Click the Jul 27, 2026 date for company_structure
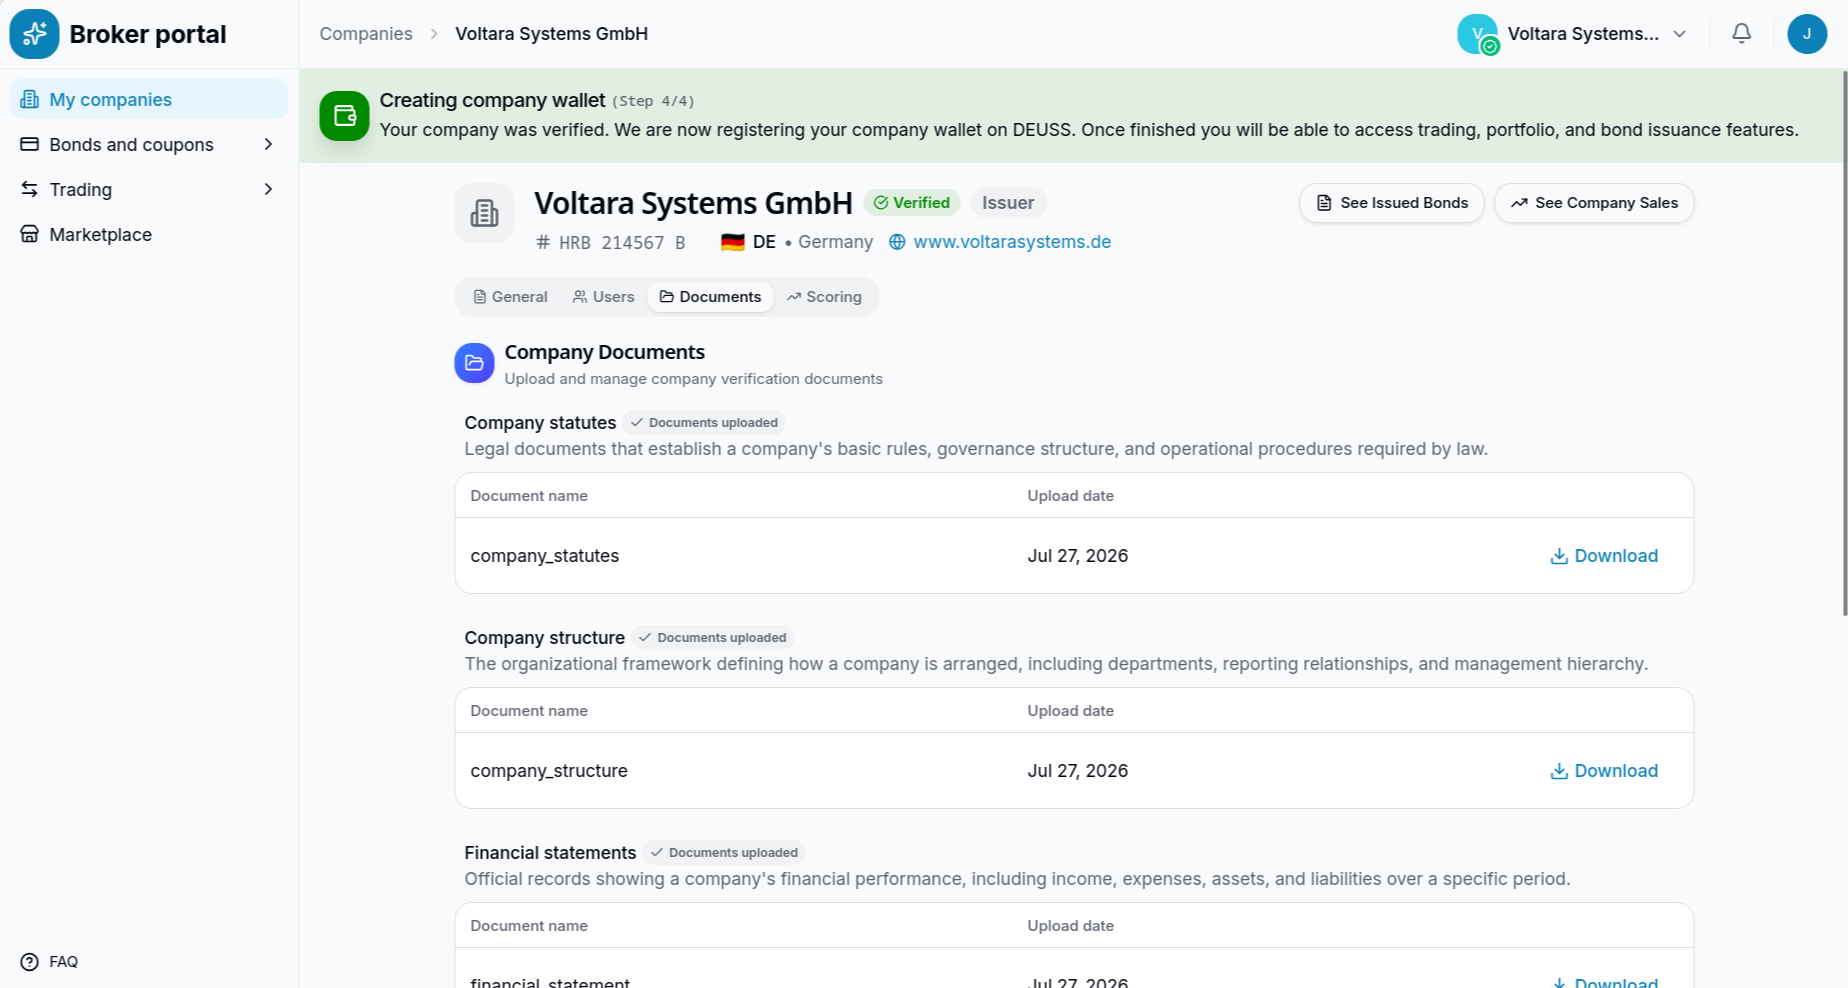 (x=1078, y=771)
